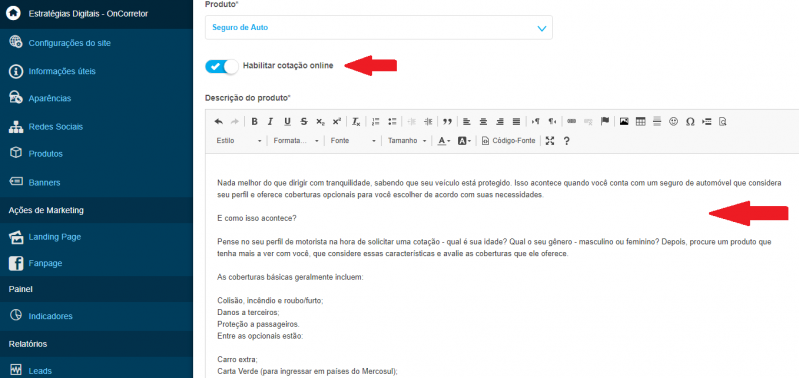Image resolution: width=799 pixels, height=378 pixels.
Task: Open the Produto dropdown Seguro de Auto
Action: point(379,28)
